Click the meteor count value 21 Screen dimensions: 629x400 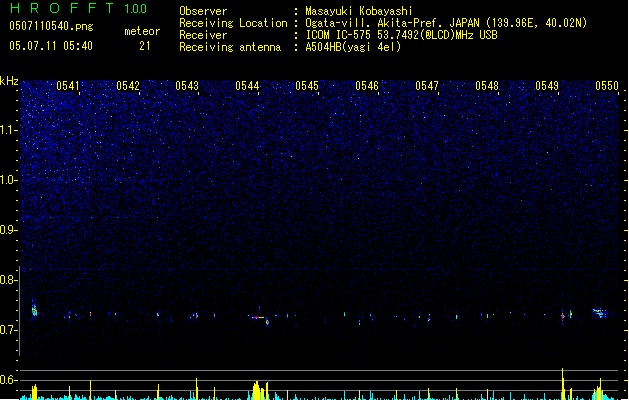pos(145,46)
